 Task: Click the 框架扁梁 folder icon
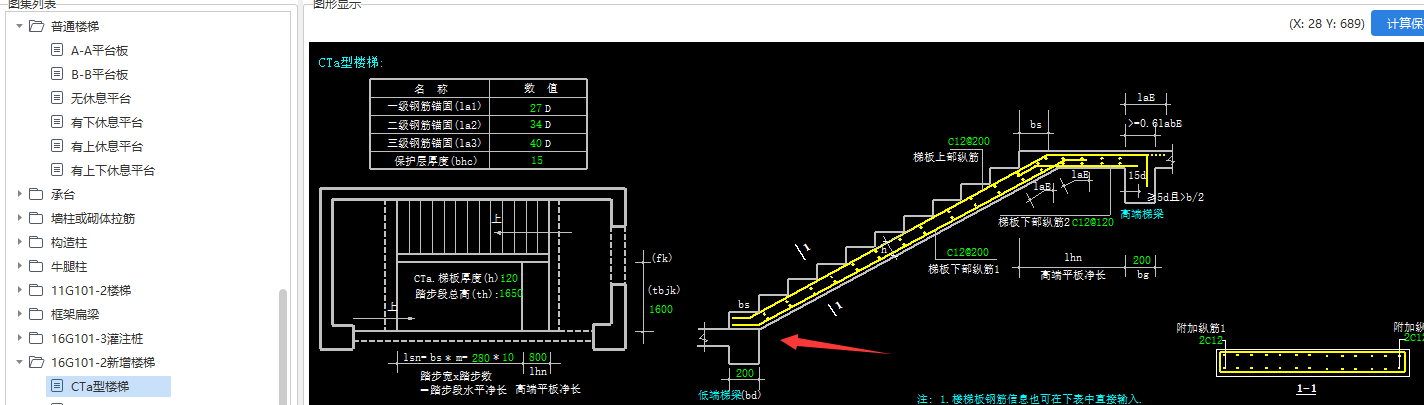pos(36,314)
